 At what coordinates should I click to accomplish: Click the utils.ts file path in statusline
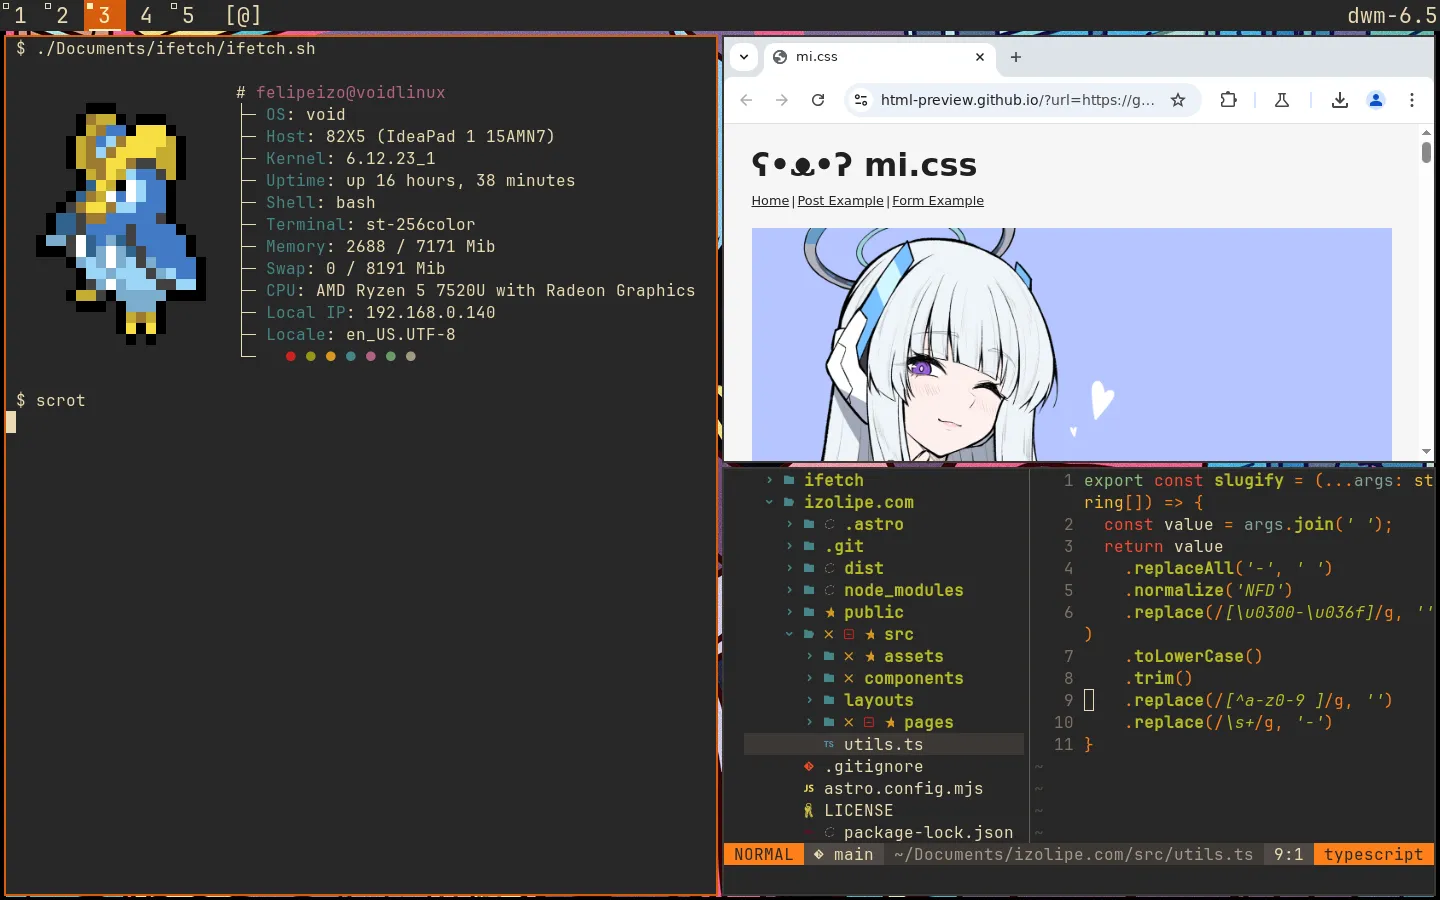(1073, 855)
